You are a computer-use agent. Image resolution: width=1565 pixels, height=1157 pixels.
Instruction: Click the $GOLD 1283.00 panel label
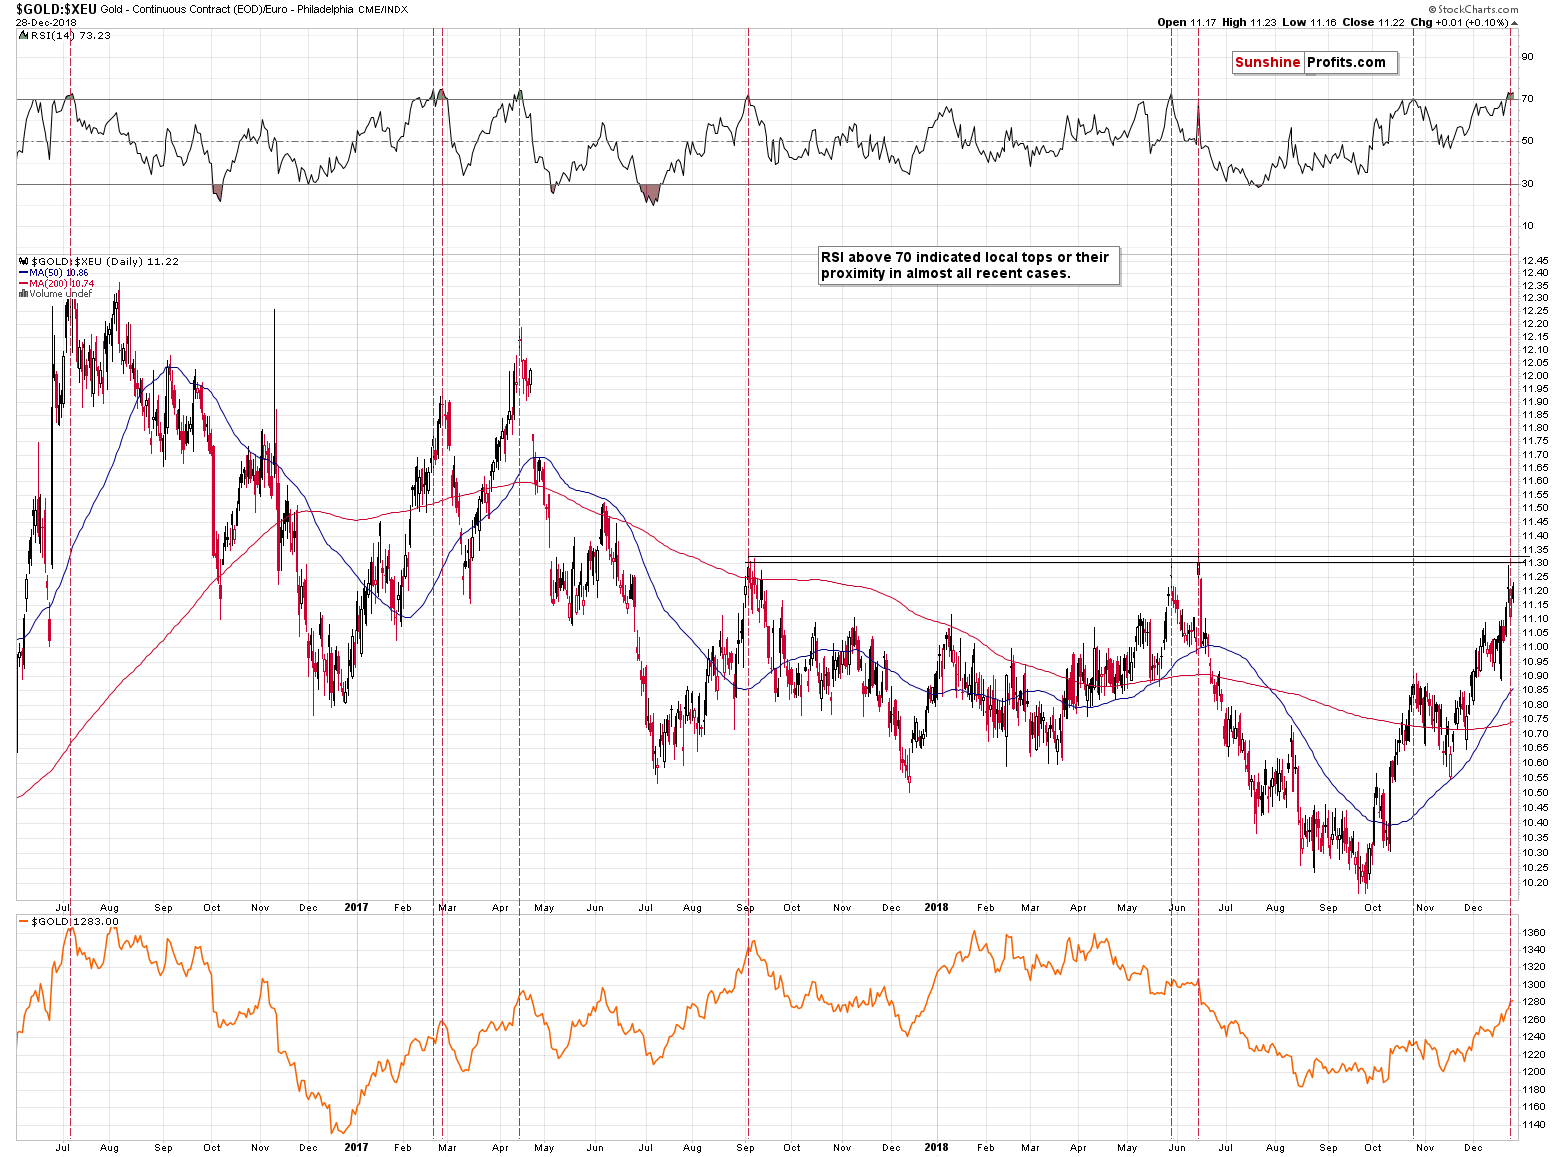[x=75, y=921]
